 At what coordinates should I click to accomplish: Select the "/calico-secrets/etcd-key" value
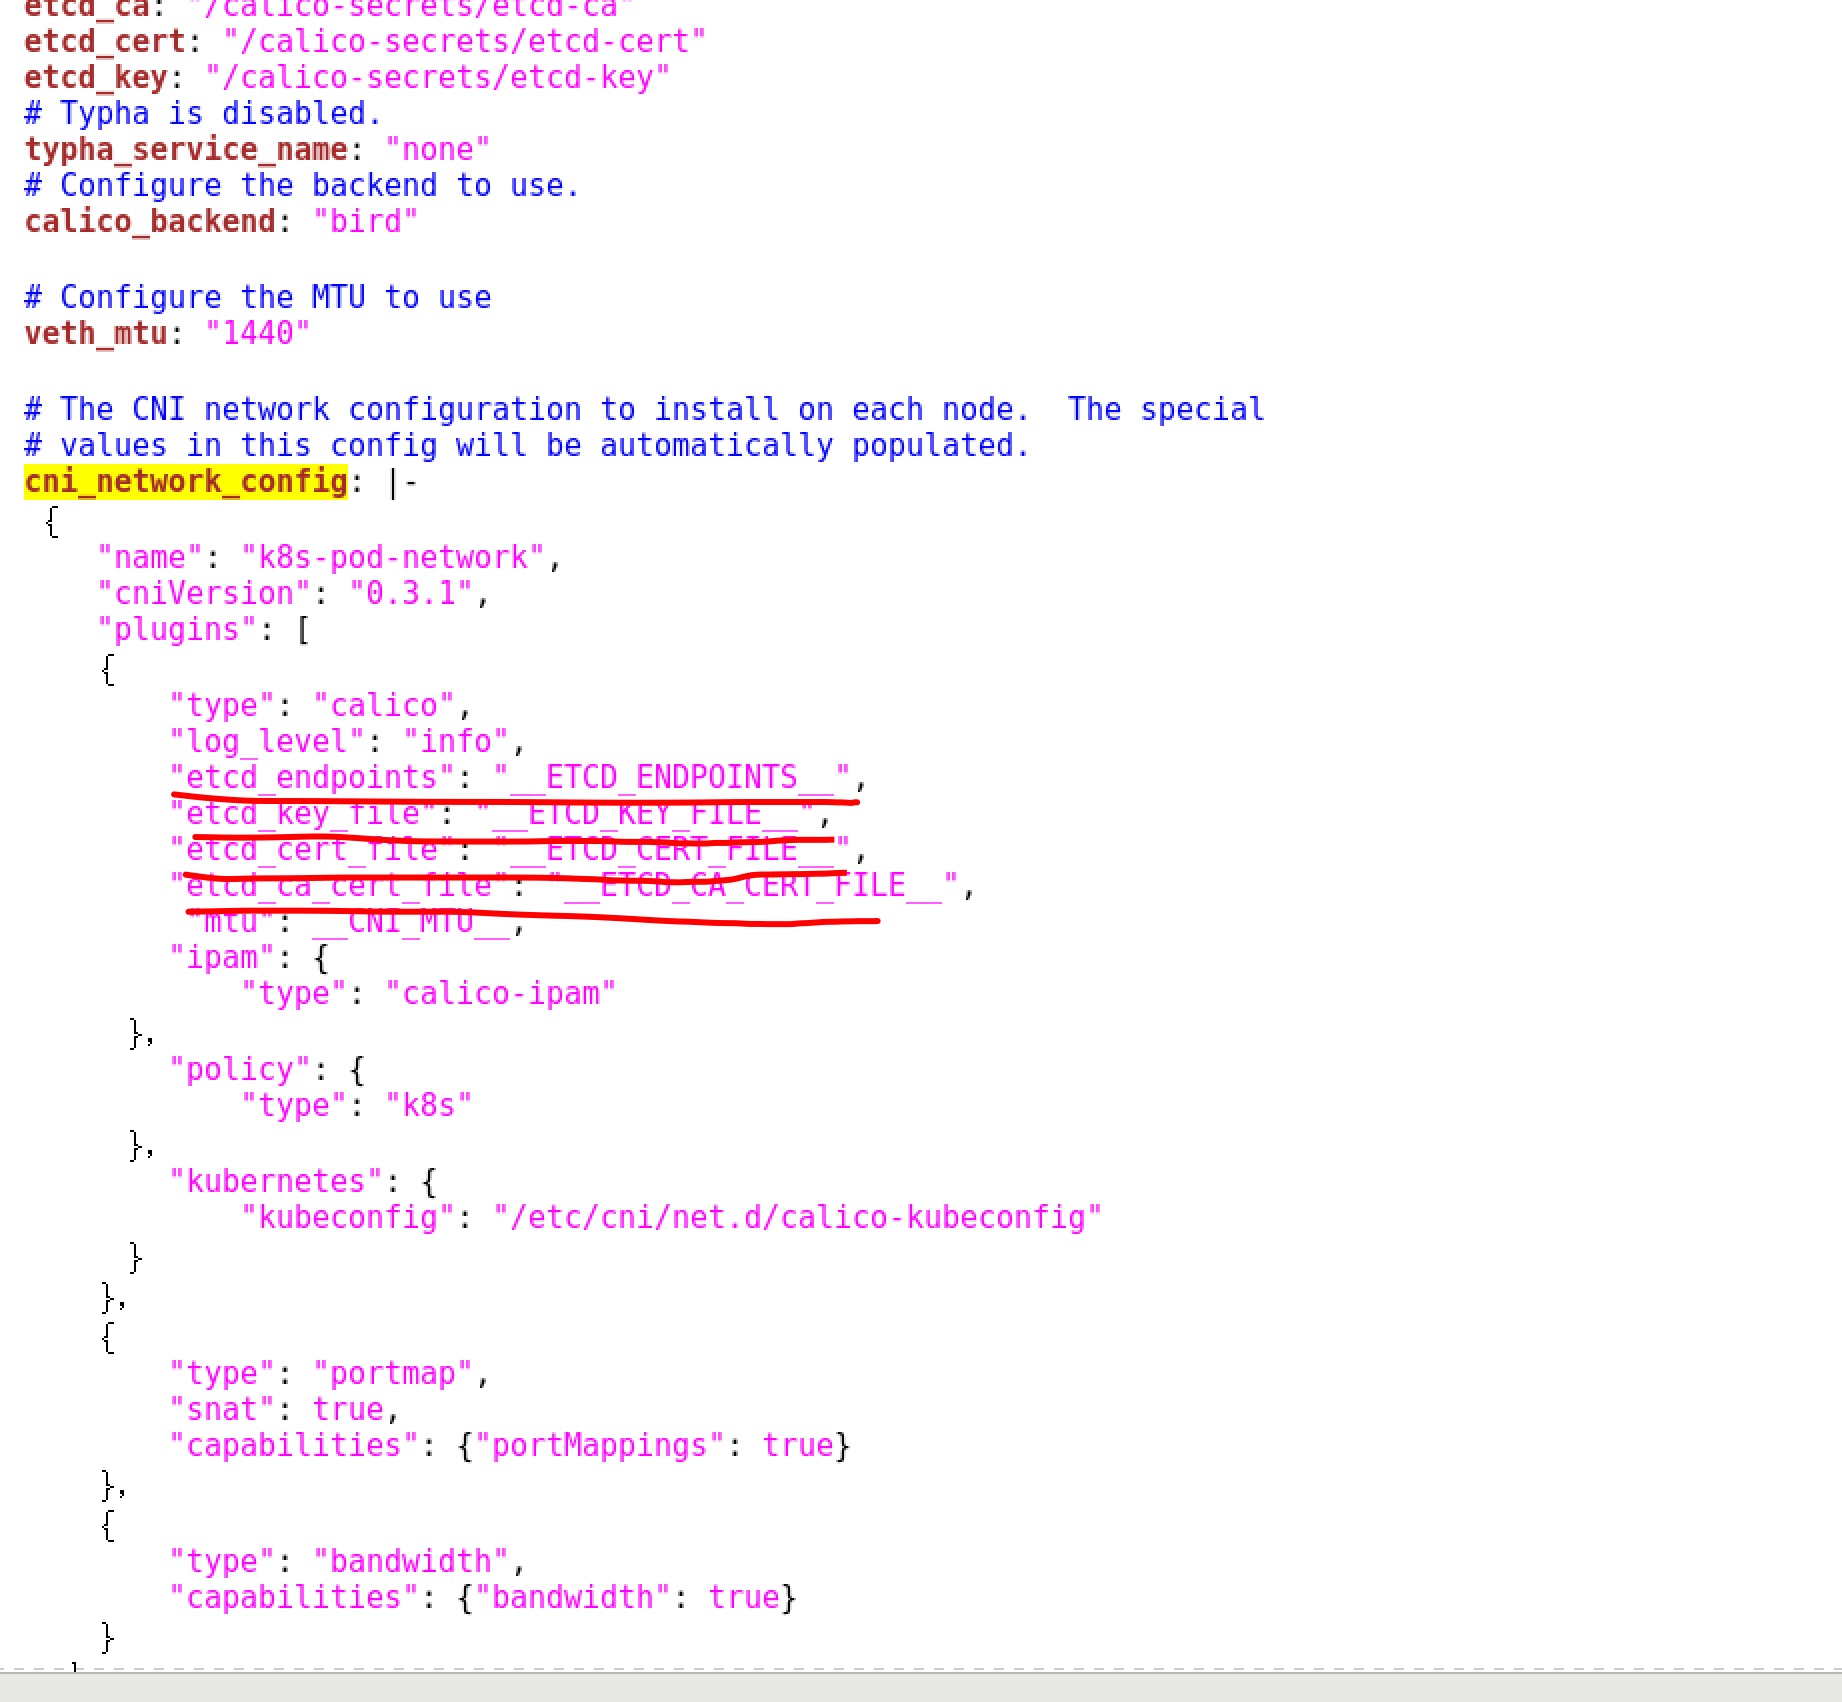click(438, 78)
